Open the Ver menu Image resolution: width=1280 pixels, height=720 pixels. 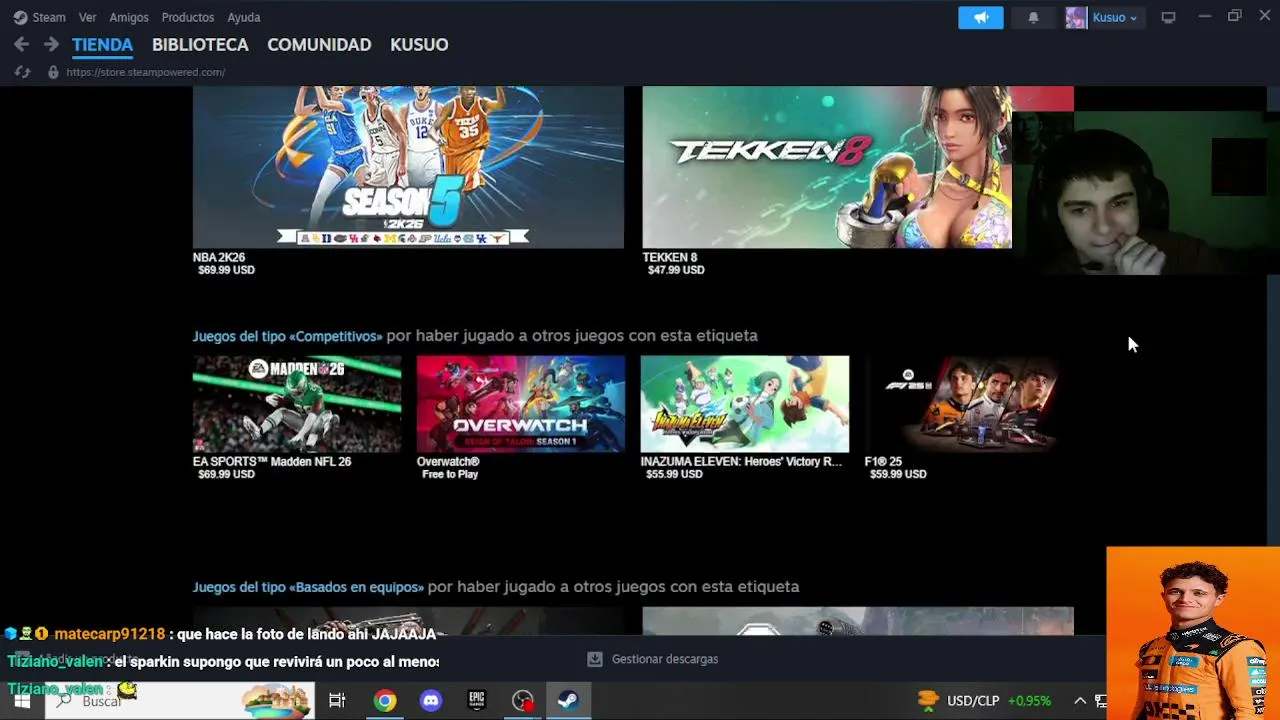88,17
